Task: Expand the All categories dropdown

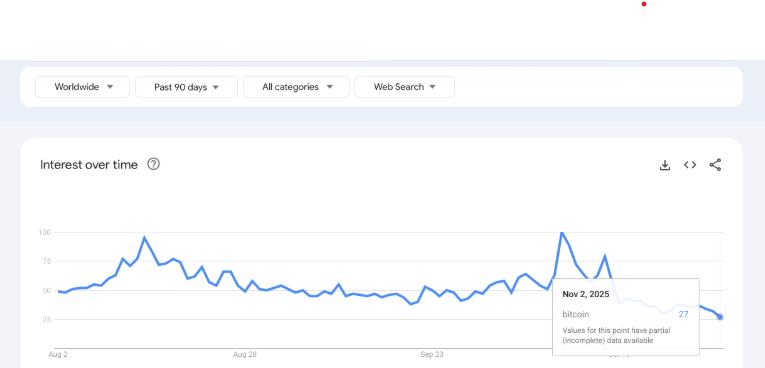Action: [296, 87]
